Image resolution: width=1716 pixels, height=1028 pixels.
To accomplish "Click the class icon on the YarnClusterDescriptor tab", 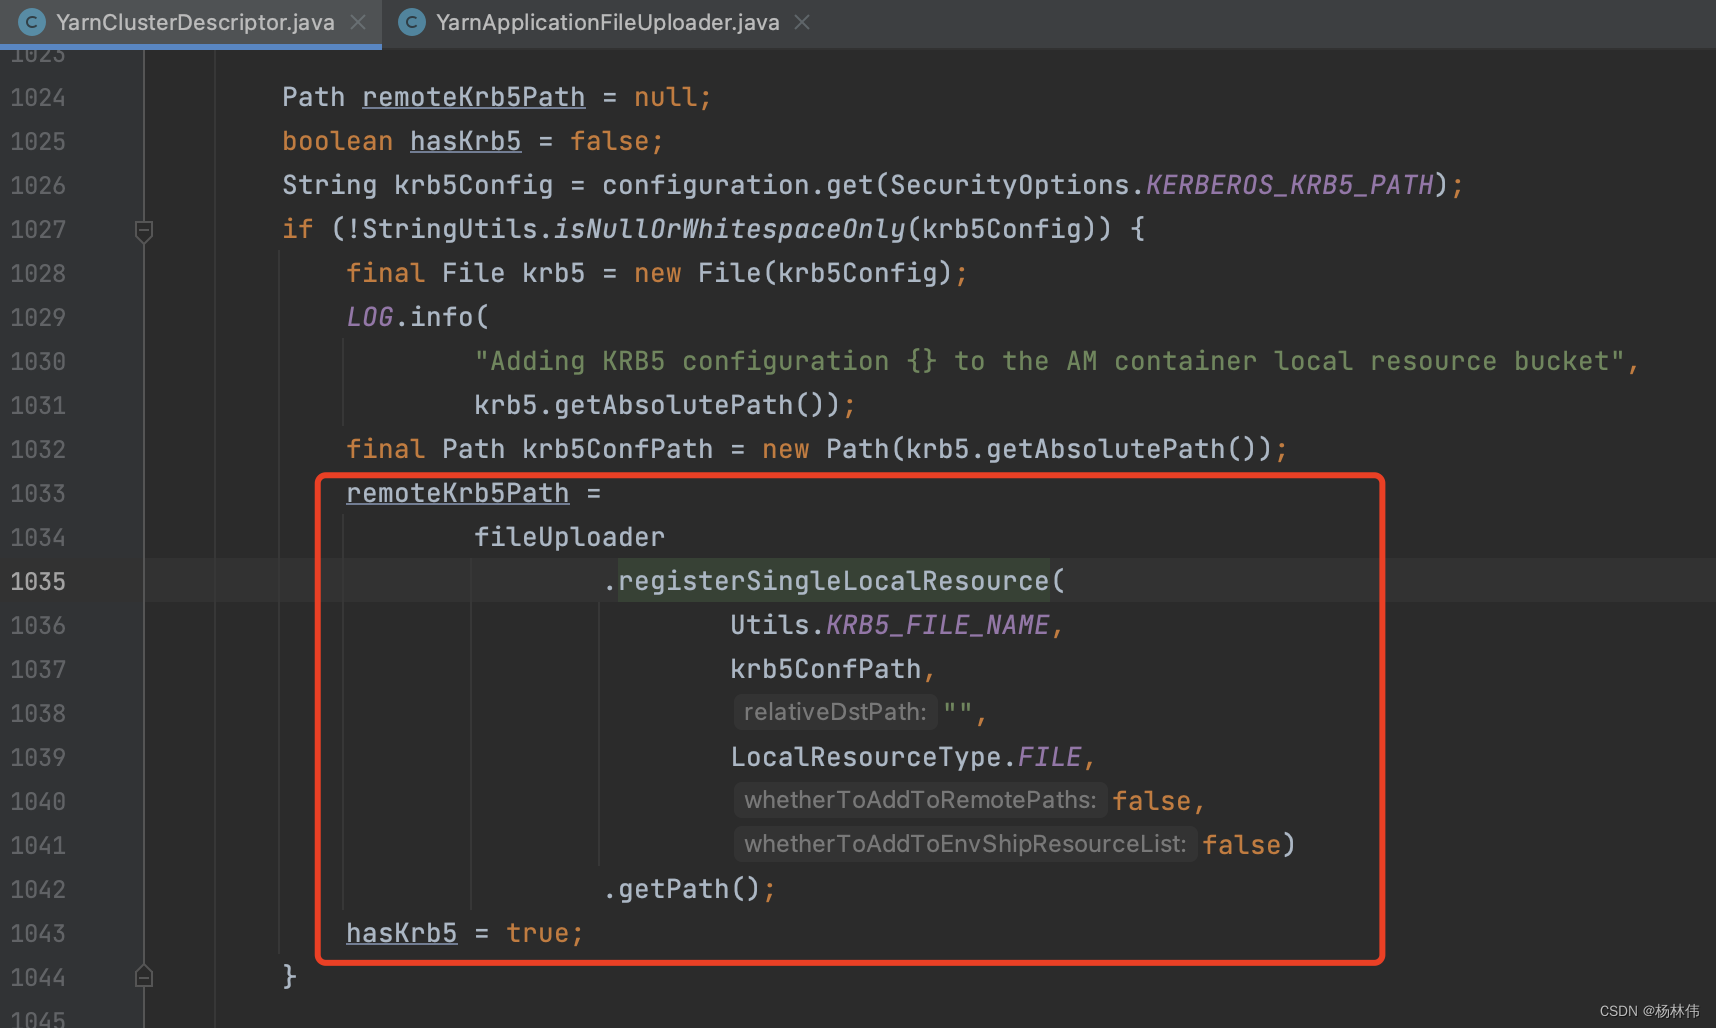I will click(x=33, y=22).
